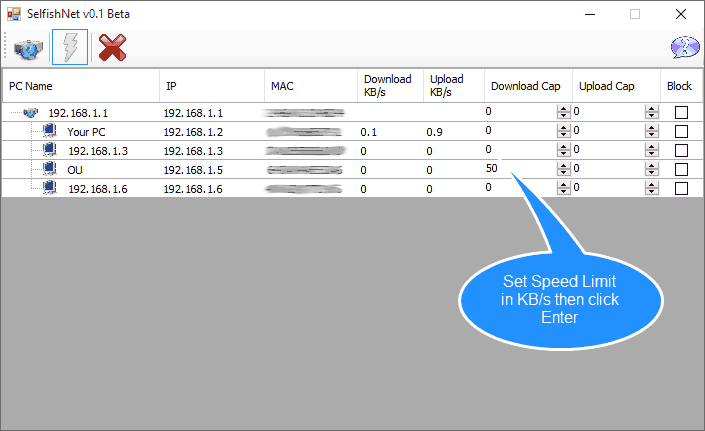This screenshot has height=431, width=705.
Task: Select the 192.168.1.3 device name
Action: click(98, 151)
